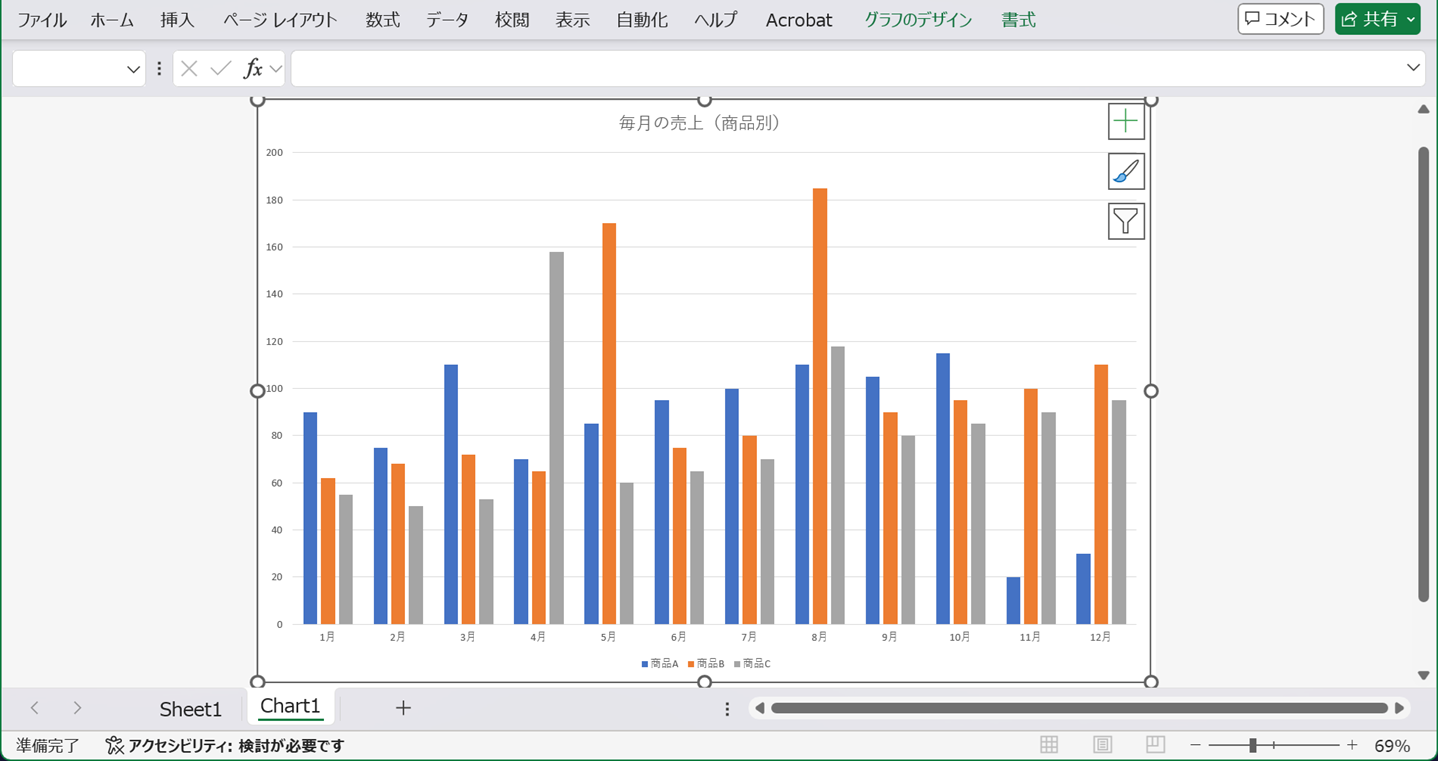Click the 数式 ribbon tab

(x=382, y=19)
